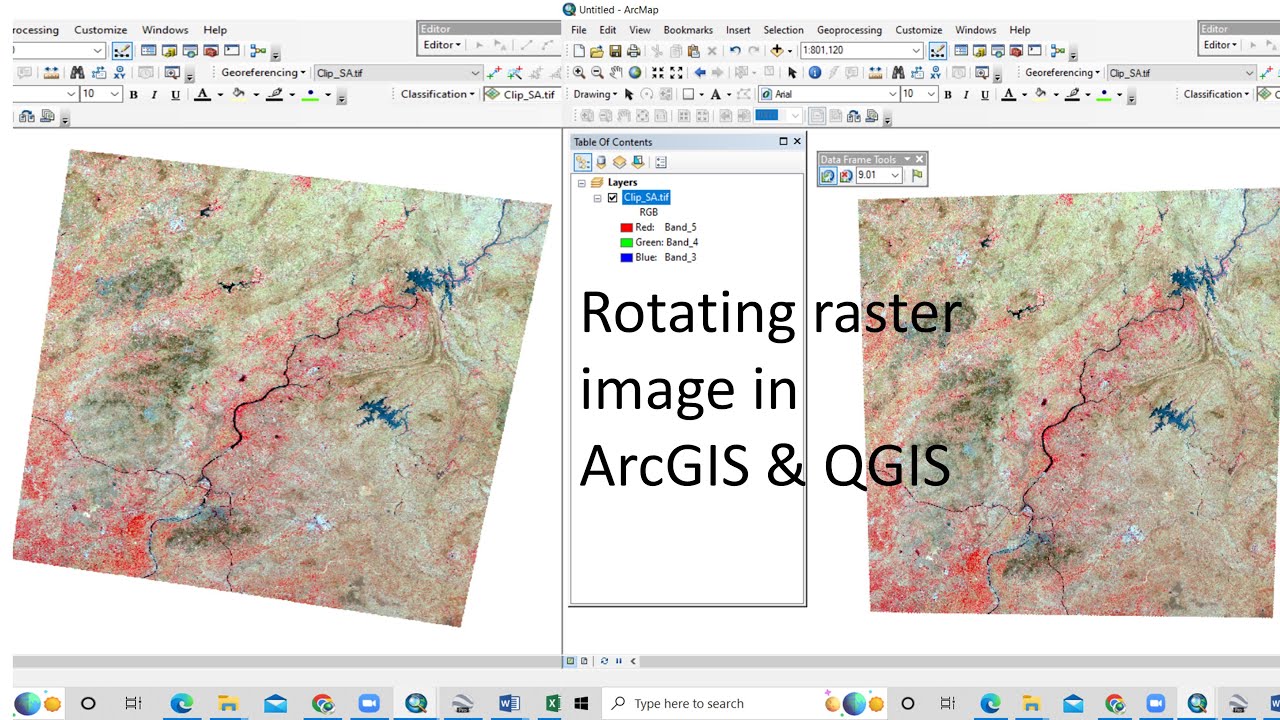Open the Bookmarks menu
Screen dimensions: 1280x720
[688, 30]
